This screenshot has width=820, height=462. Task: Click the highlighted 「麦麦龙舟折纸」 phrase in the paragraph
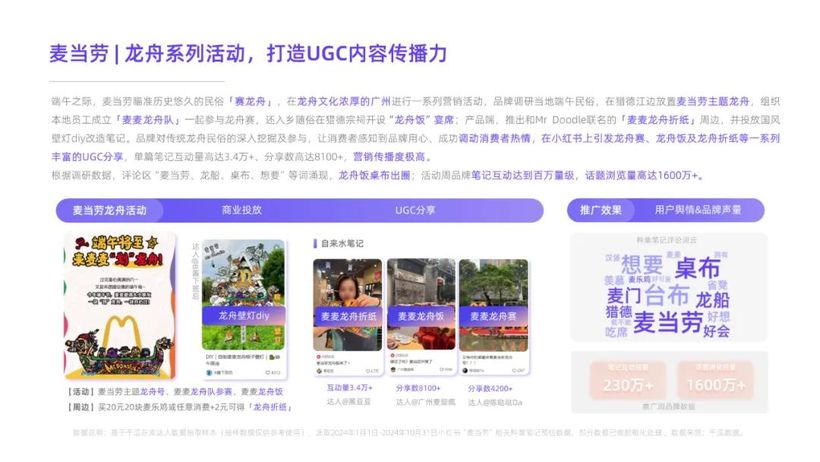[659, 120]
